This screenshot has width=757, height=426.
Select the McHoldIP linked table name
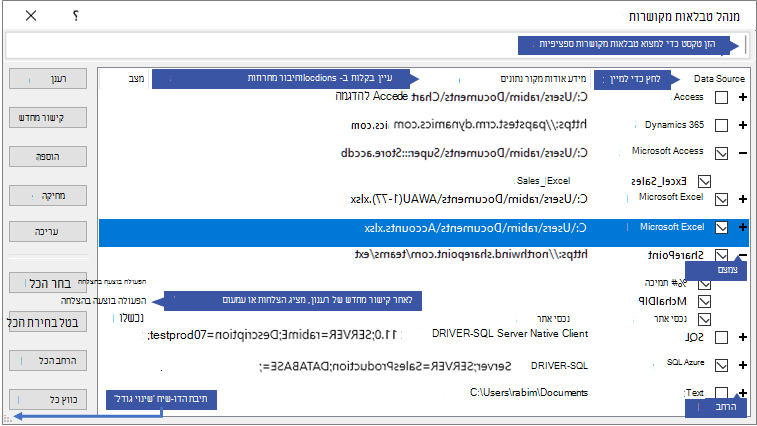click(x=662, y=301)
